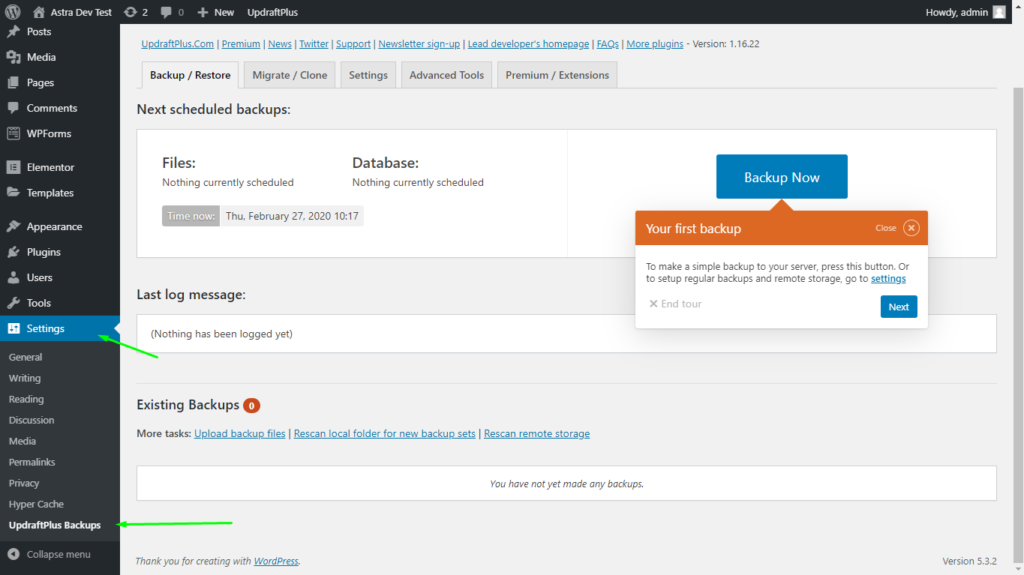The height and width of the screenshot is (575, 1024).
Task: Click the Tools wrench icon
Action: [13, 303]
